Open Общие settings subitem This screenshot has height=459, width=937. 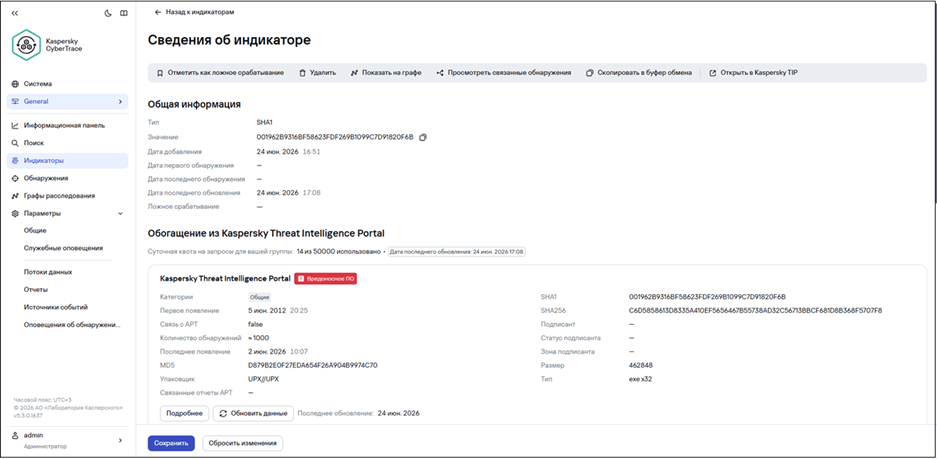pos(35,231)
